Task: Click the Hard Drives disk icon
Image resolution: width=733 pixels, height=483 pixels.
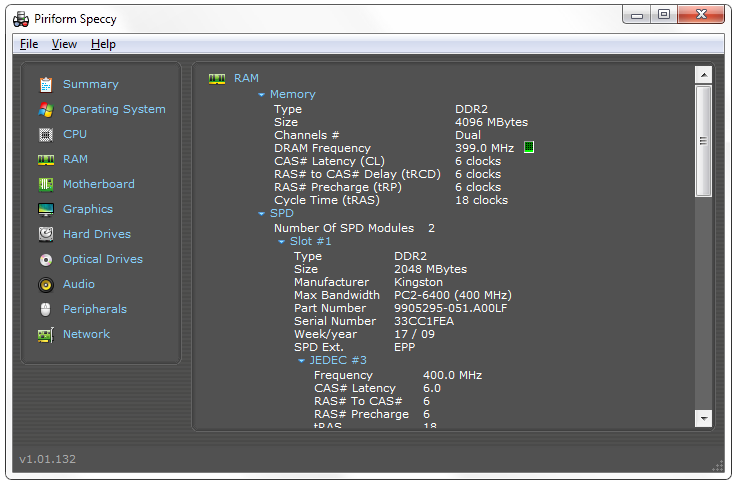Action: click(46, 234)
